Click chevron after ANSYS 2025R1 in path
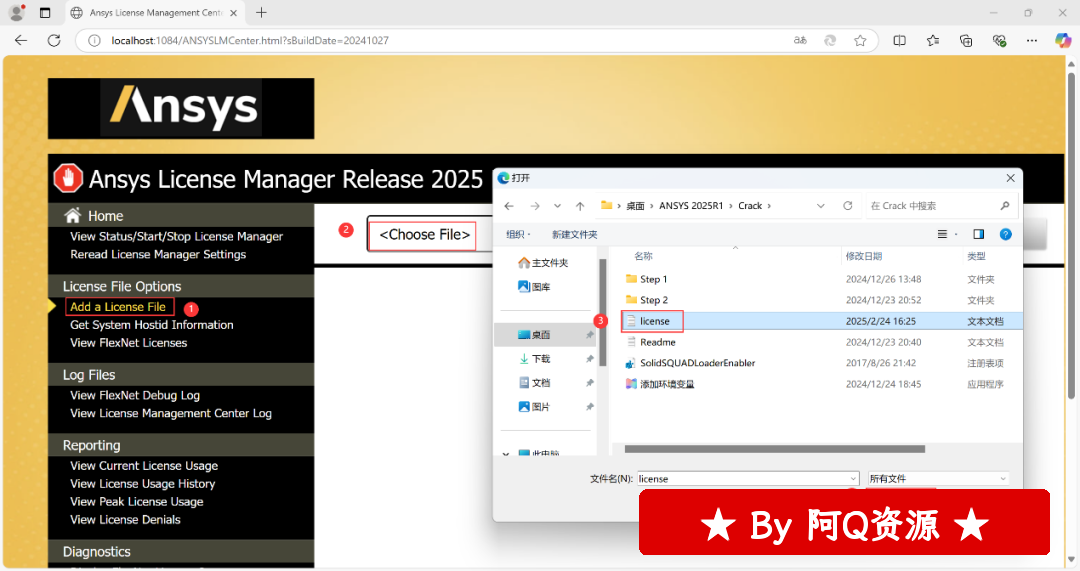 pos(731,206)
